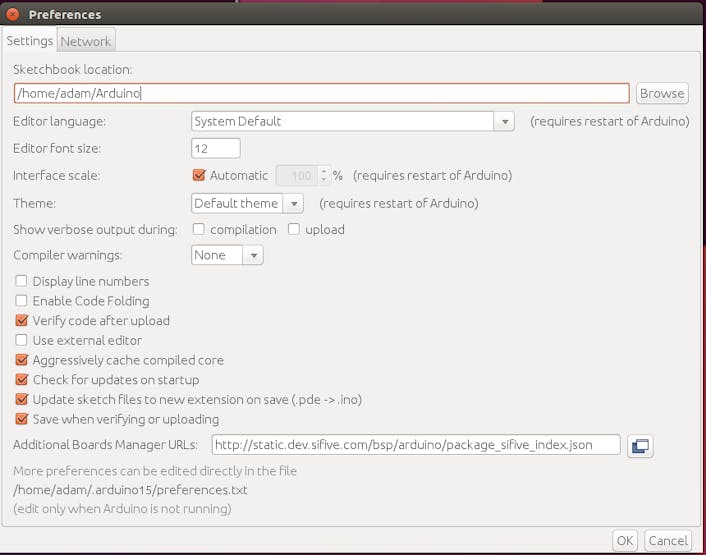
Task: Open the Compiler warnings dropdown
Action: pos(227,255)
